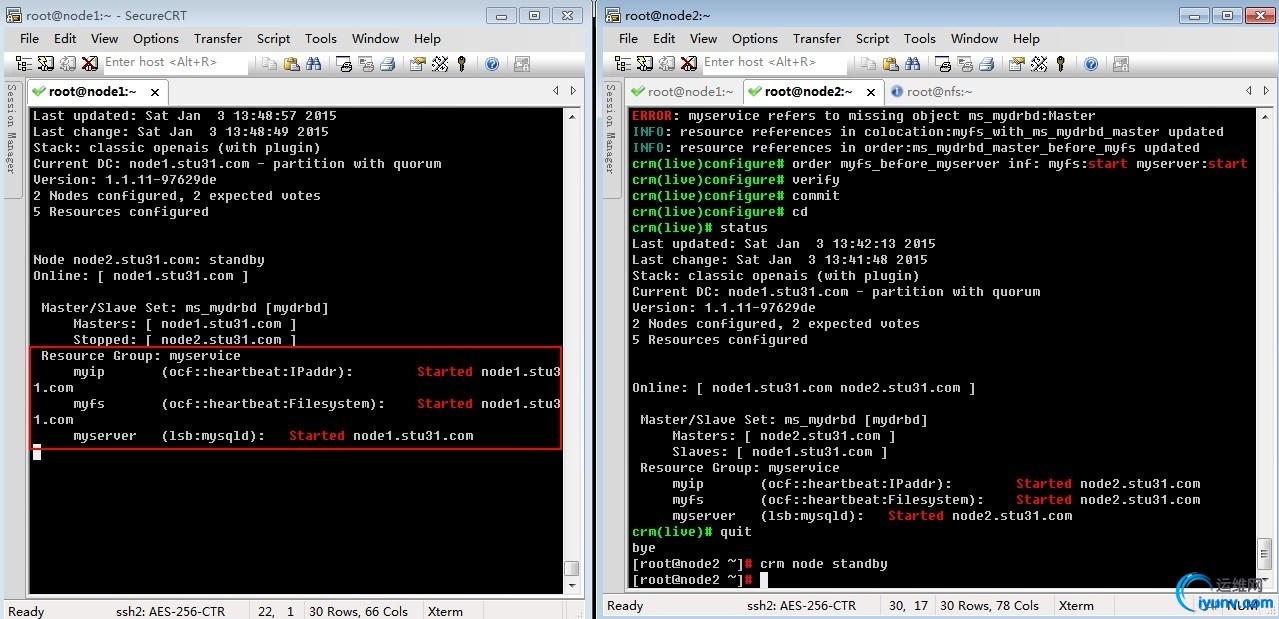This screenshot has height=619, width=1279.
Task: Open Window menu in node2 window
Action: 975,38
